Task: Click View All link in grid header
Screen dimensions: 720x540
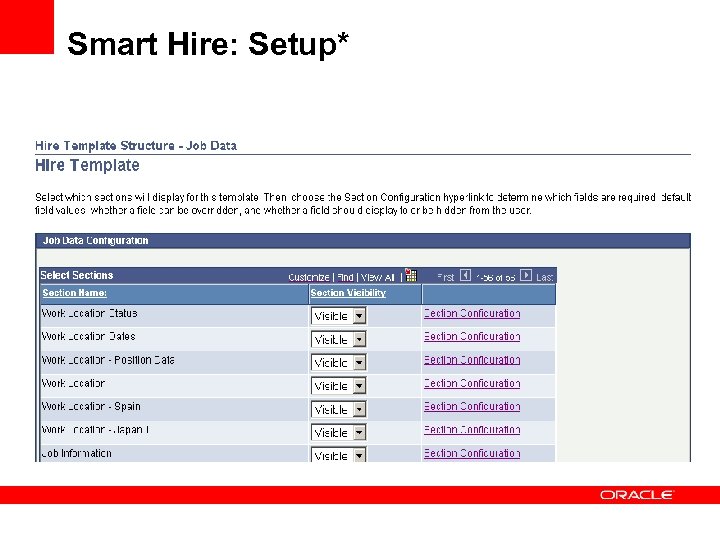Action: pyautogui.click(x=377, y=277)
